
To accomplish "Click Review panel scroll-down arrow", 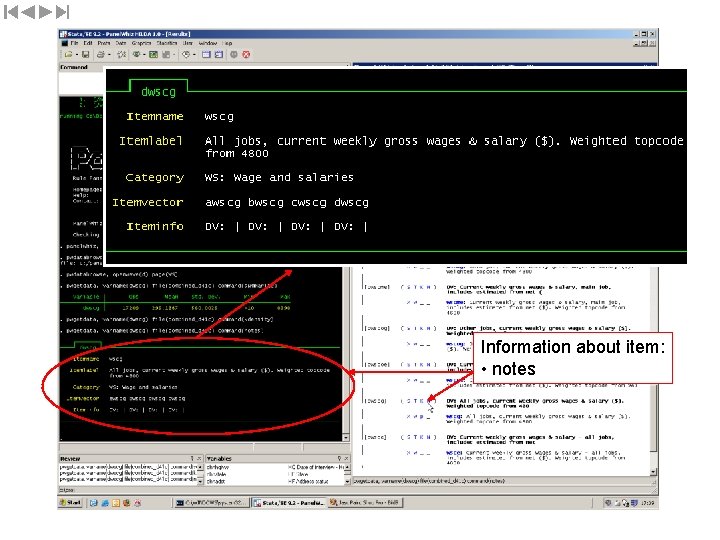I will point(200,481).
